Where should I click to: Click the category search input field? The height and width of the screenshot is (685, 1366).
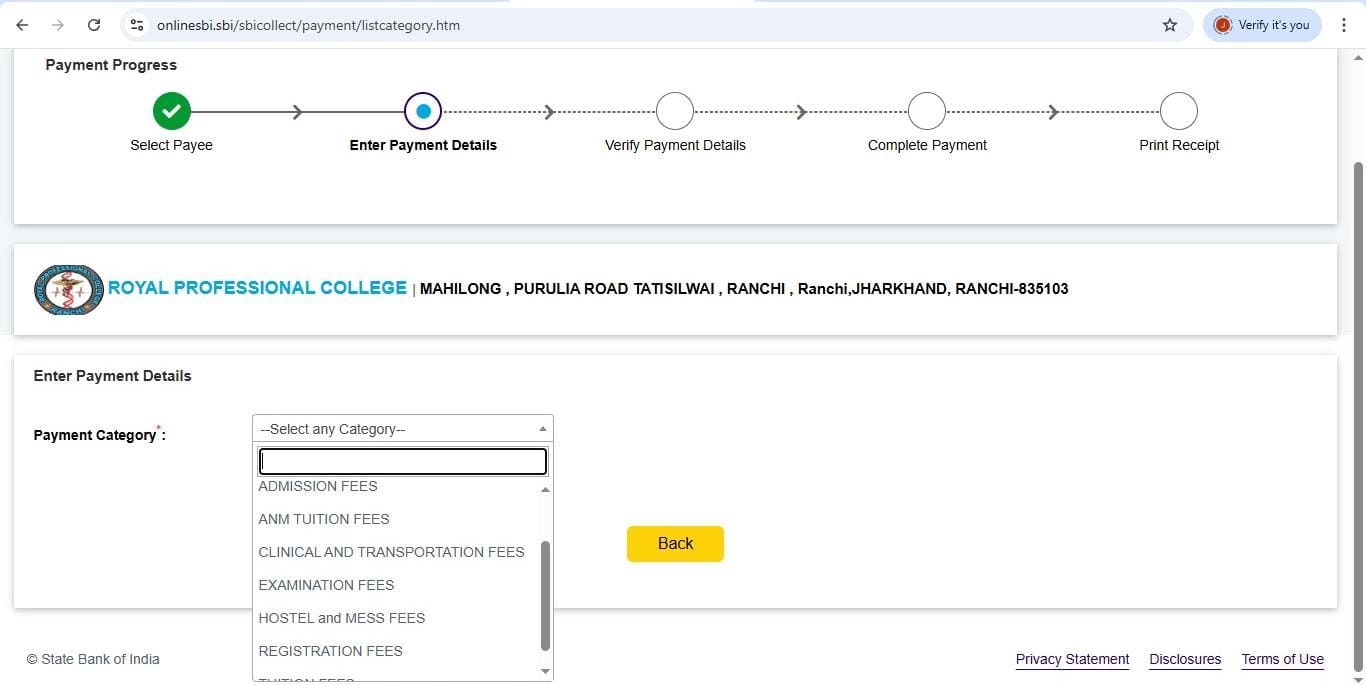point(402,461)
